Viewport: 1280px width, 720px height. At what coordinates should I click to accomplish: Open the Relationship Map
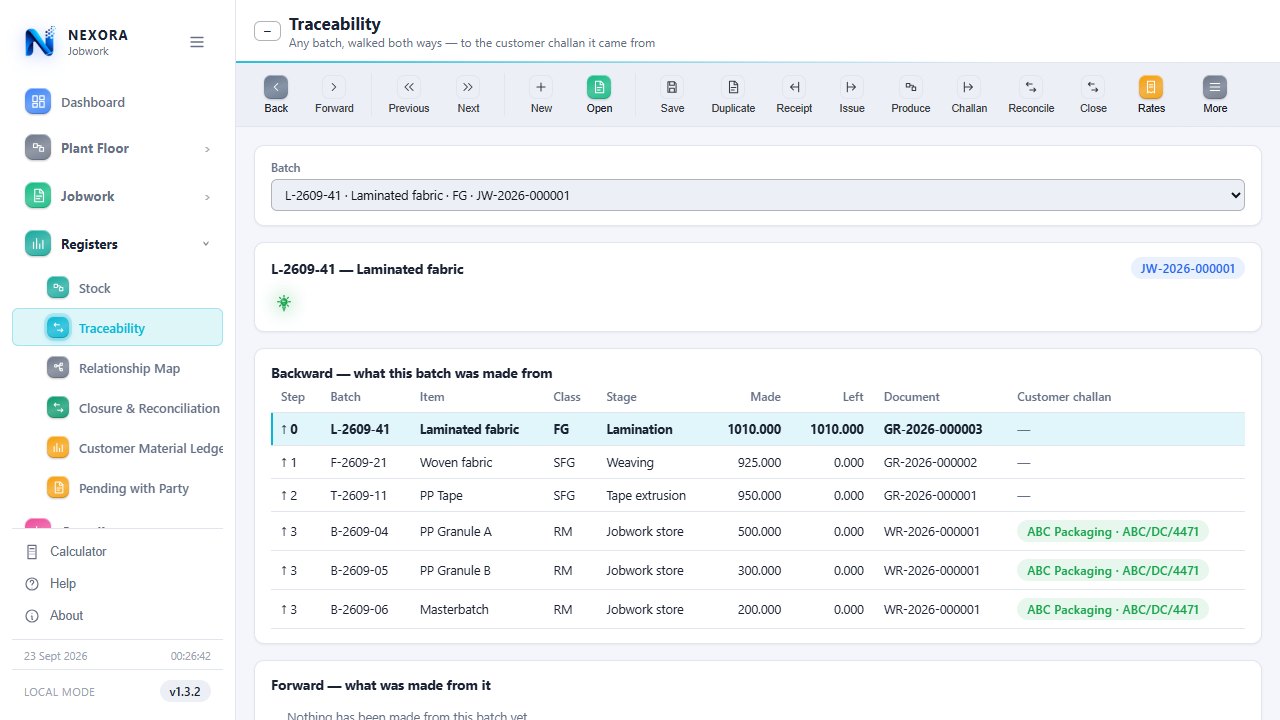(118, 368)
